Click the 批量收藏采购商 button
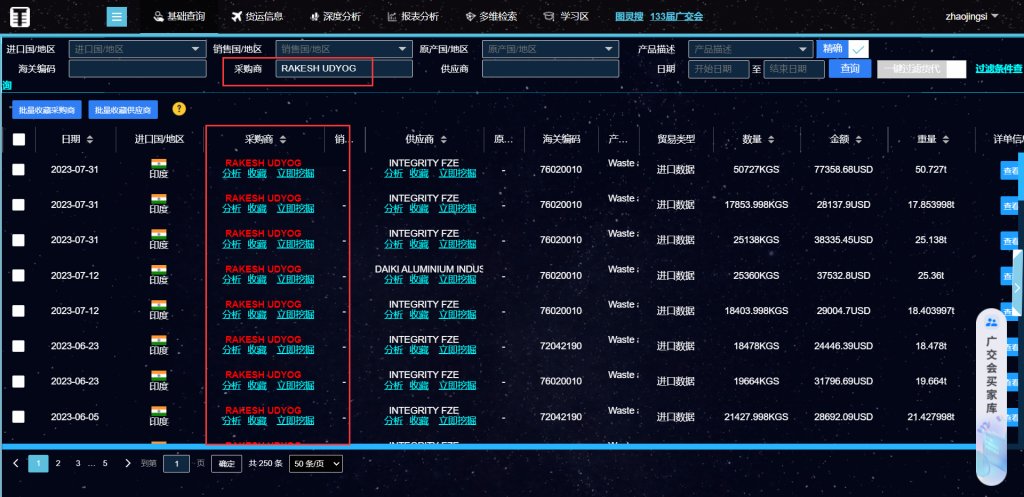This screenshot has width=1024, height=497. (x=48, y=110)
